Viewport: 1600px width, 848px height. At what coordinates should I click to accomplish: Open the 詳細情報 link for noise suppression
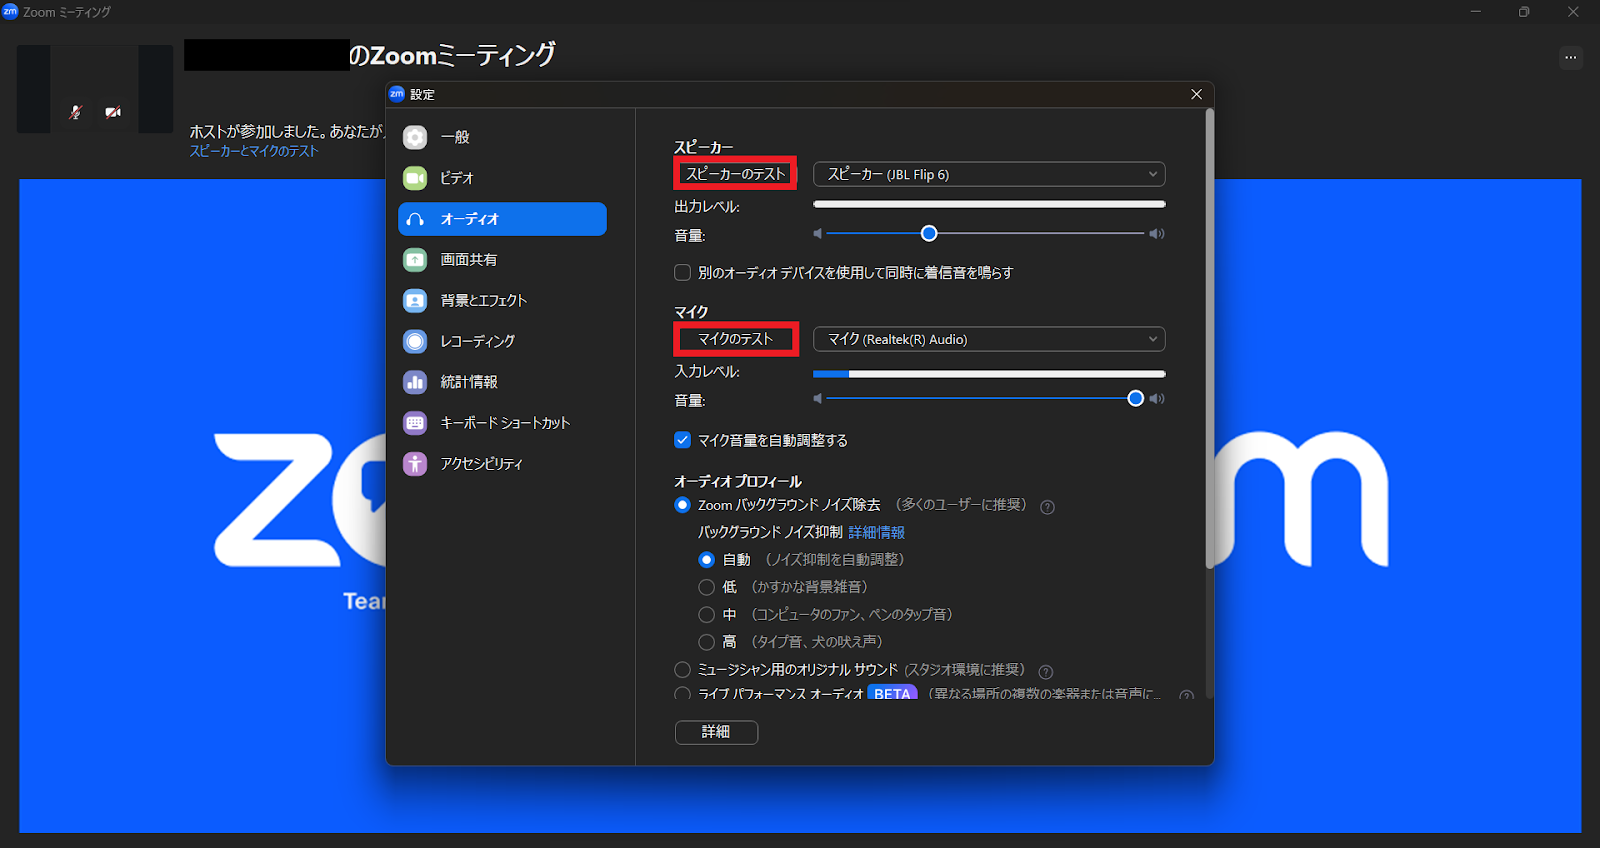click(876, 533)
